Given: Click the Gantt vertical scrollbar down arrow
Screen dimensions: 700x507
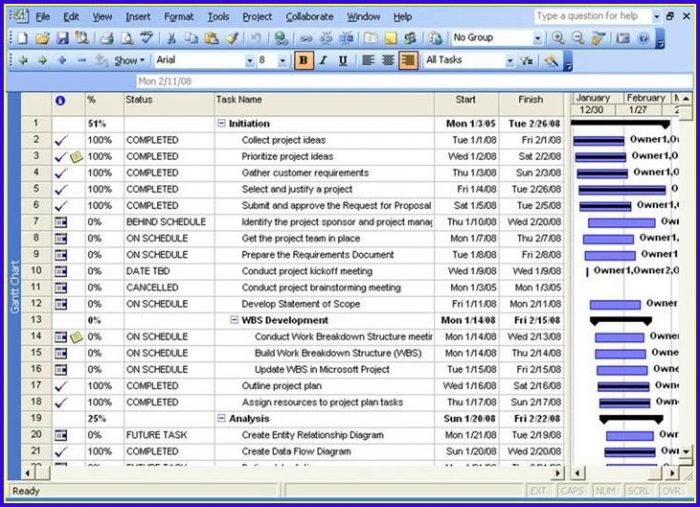Looking at the screenshot, I should click(x=686, y=452).
